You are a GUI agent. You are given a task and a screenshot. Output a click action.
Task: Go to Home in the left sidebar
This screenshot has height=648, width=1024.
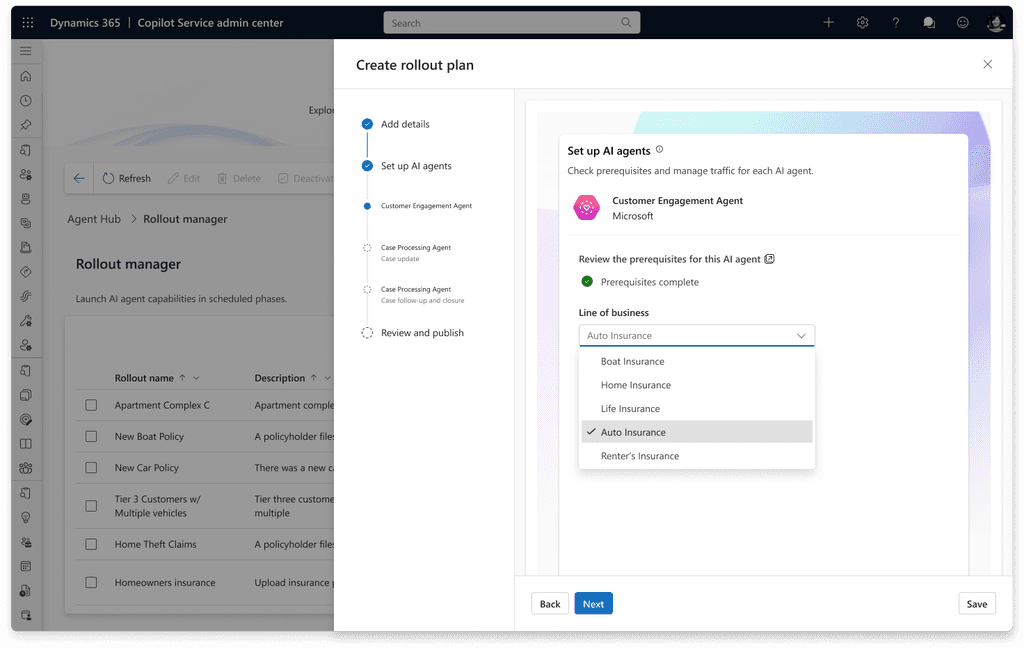[26, 76]
